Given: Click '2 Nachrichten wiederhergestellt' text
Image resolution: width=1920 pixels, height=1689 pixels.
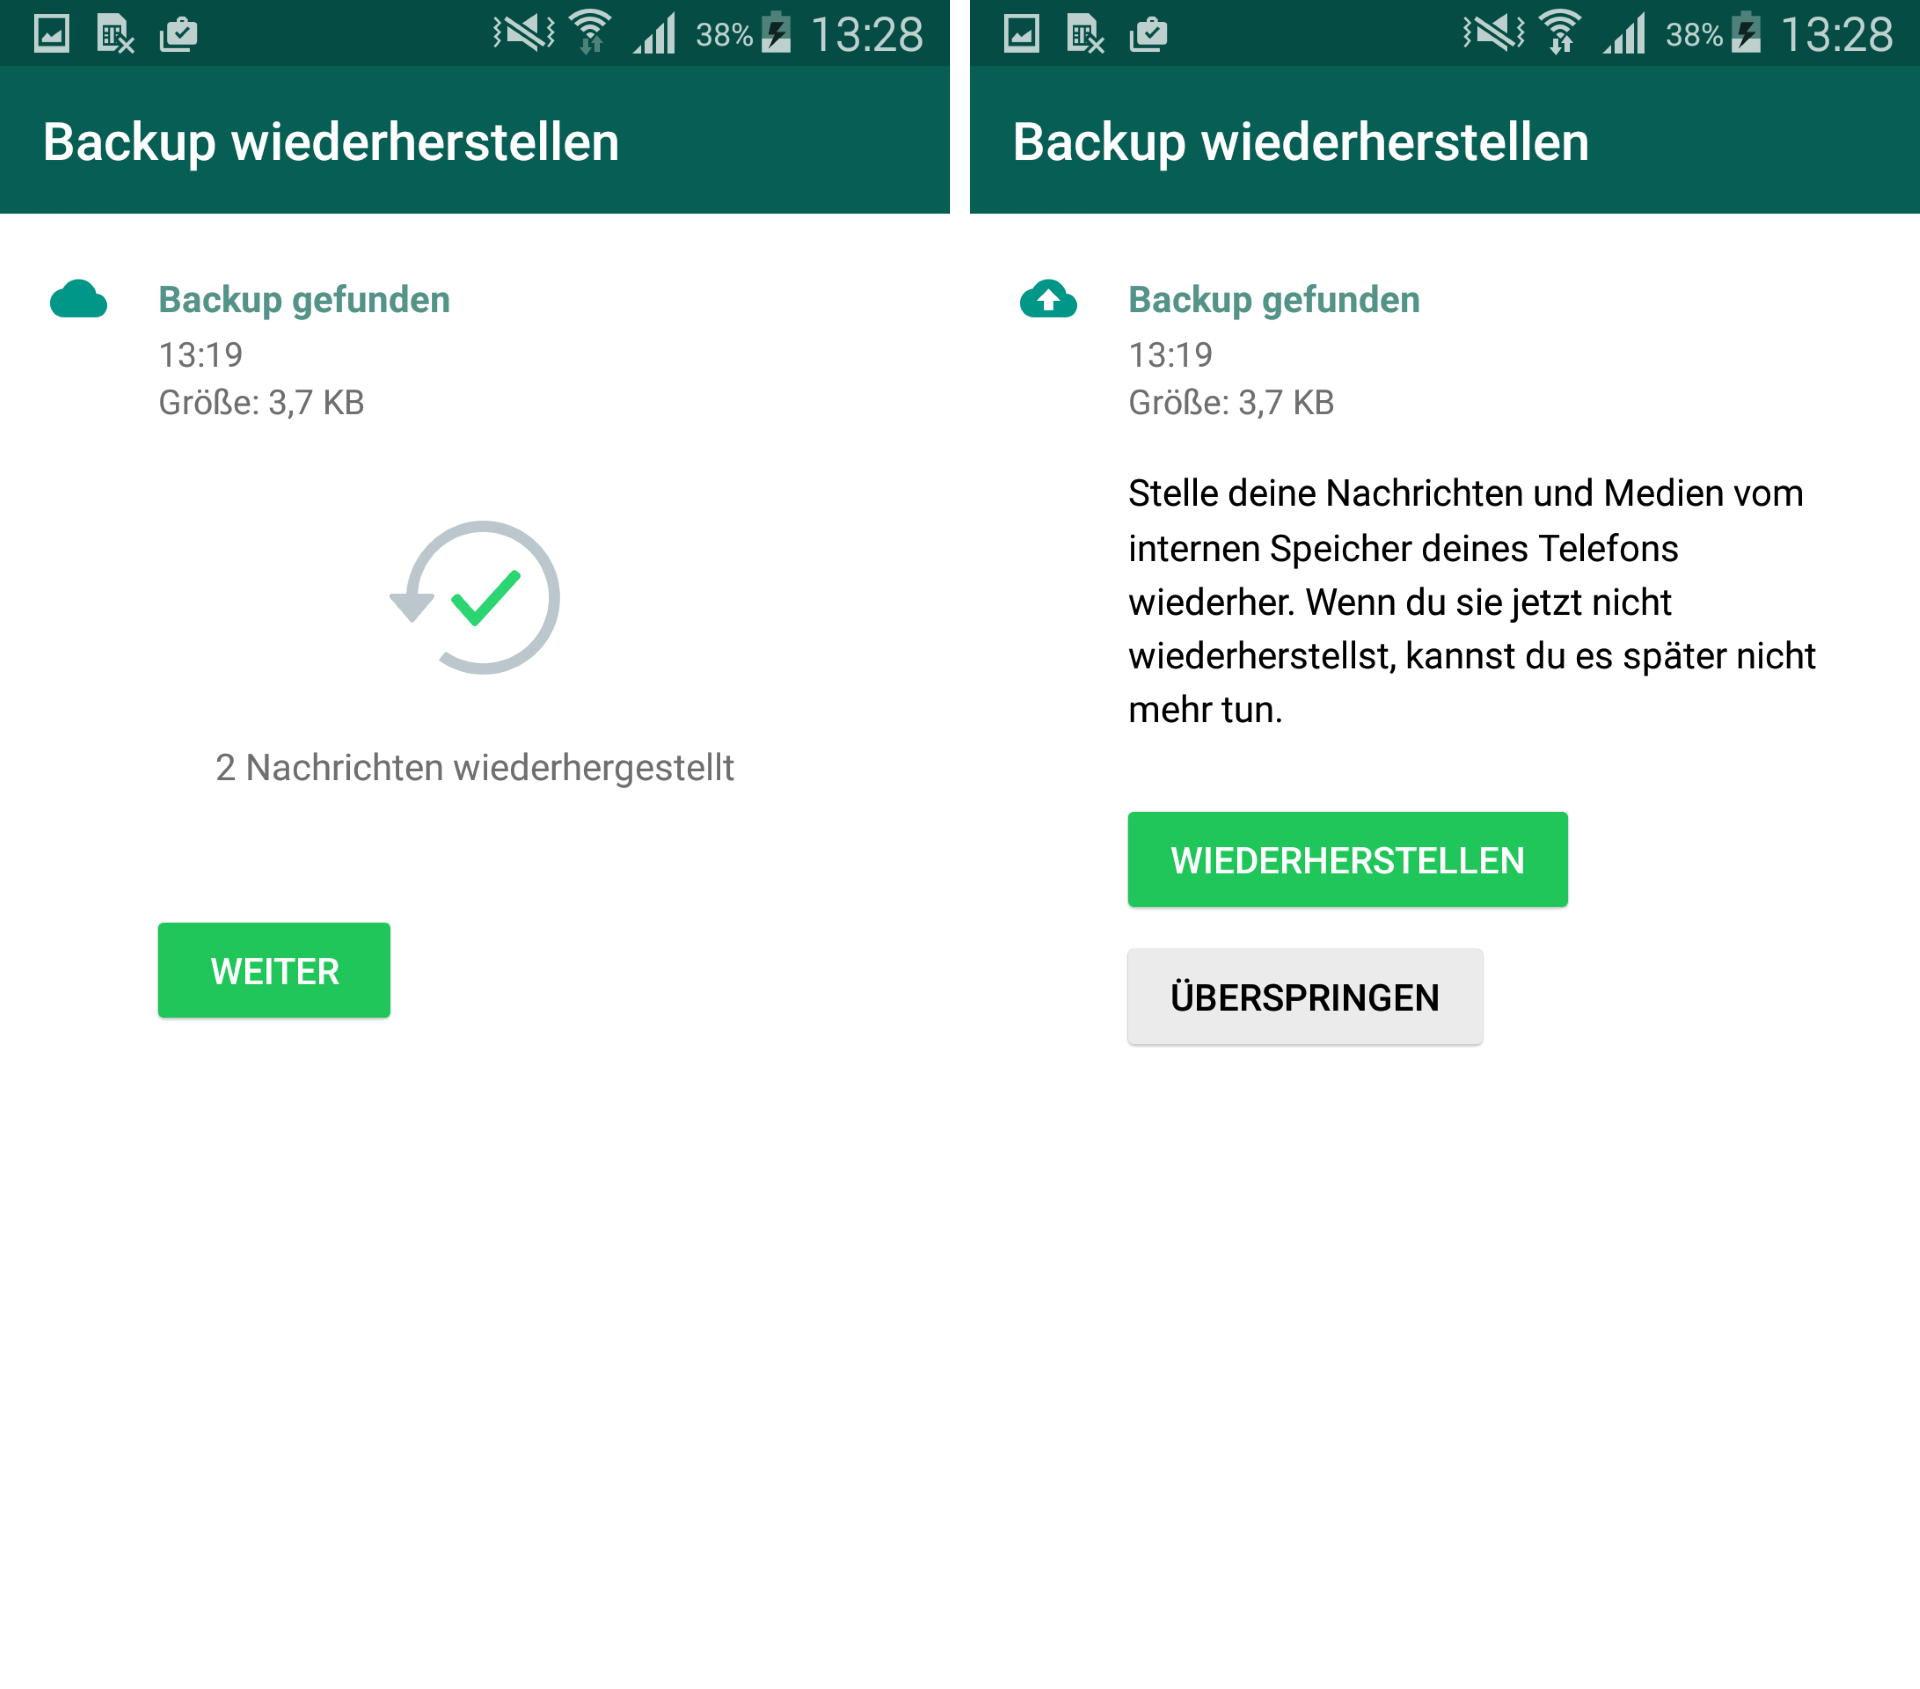Looking at the screenshot, I should coord(475,767).
